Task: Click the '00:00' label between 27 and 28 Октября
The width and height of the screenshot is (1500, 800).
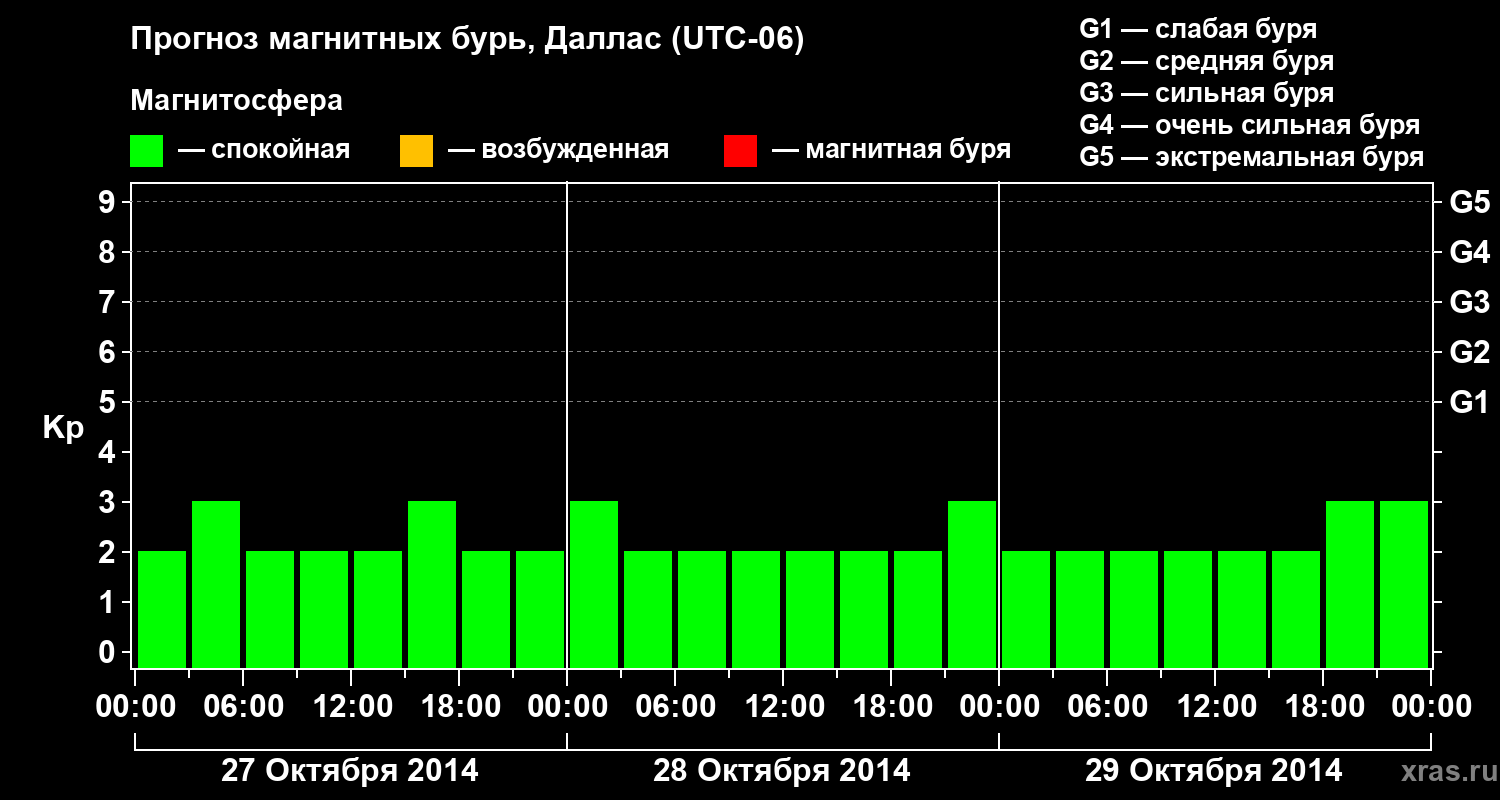Action: pyautogui.click(x=567, y=707)
